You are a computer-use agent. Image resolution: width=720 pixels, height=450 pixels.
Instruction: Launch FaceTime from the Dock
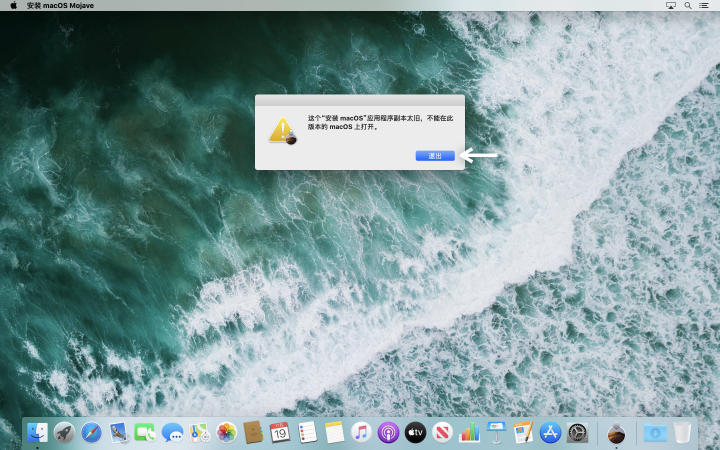145,433
